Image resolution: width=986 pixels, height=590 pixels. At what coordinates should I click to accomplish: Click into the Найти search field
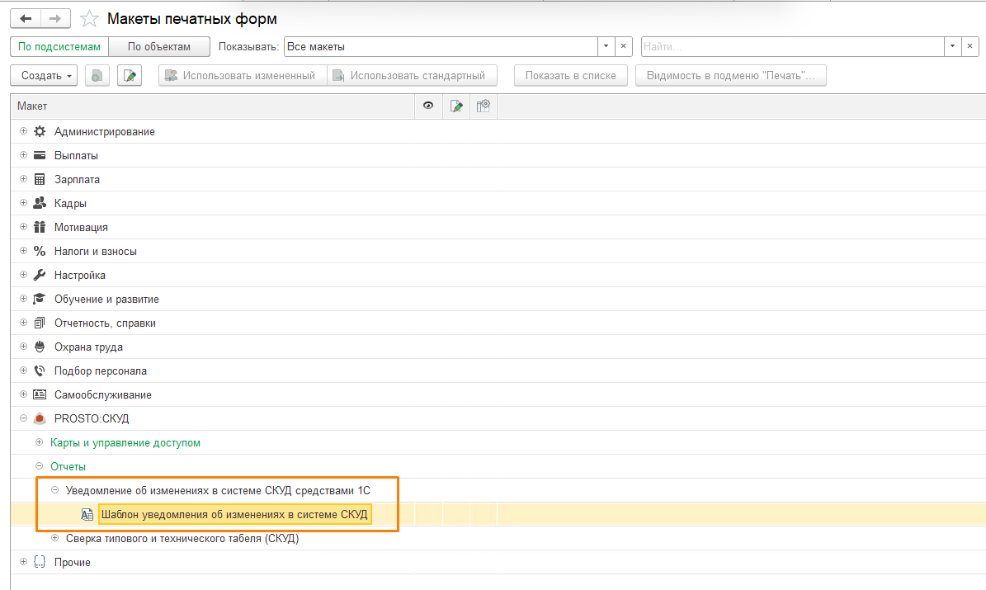(792, 47)
